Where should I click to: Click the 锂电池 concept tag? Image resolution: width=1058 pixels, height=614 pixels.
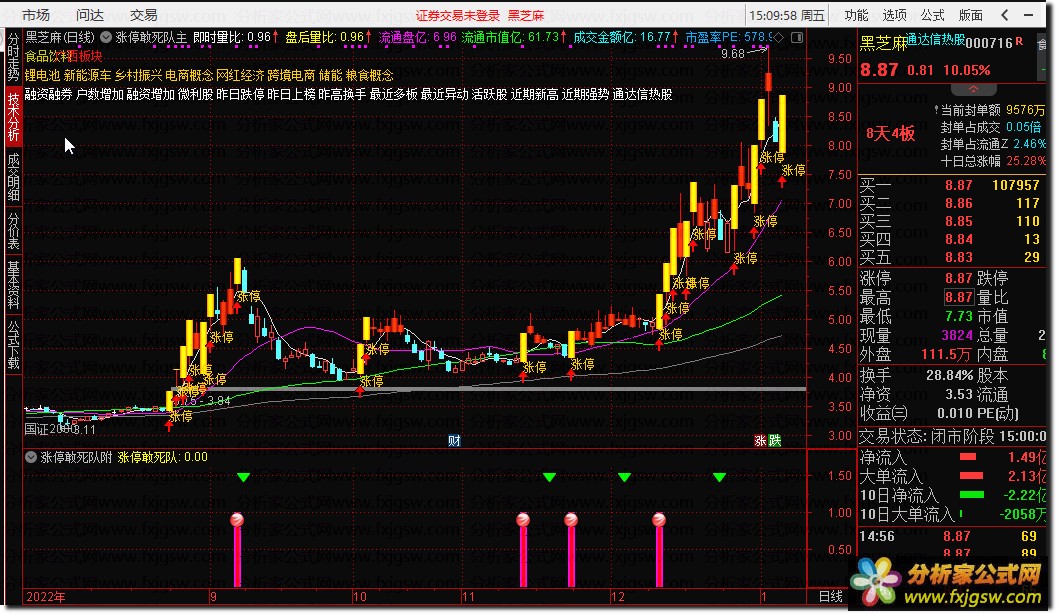[x=43, y=75]
